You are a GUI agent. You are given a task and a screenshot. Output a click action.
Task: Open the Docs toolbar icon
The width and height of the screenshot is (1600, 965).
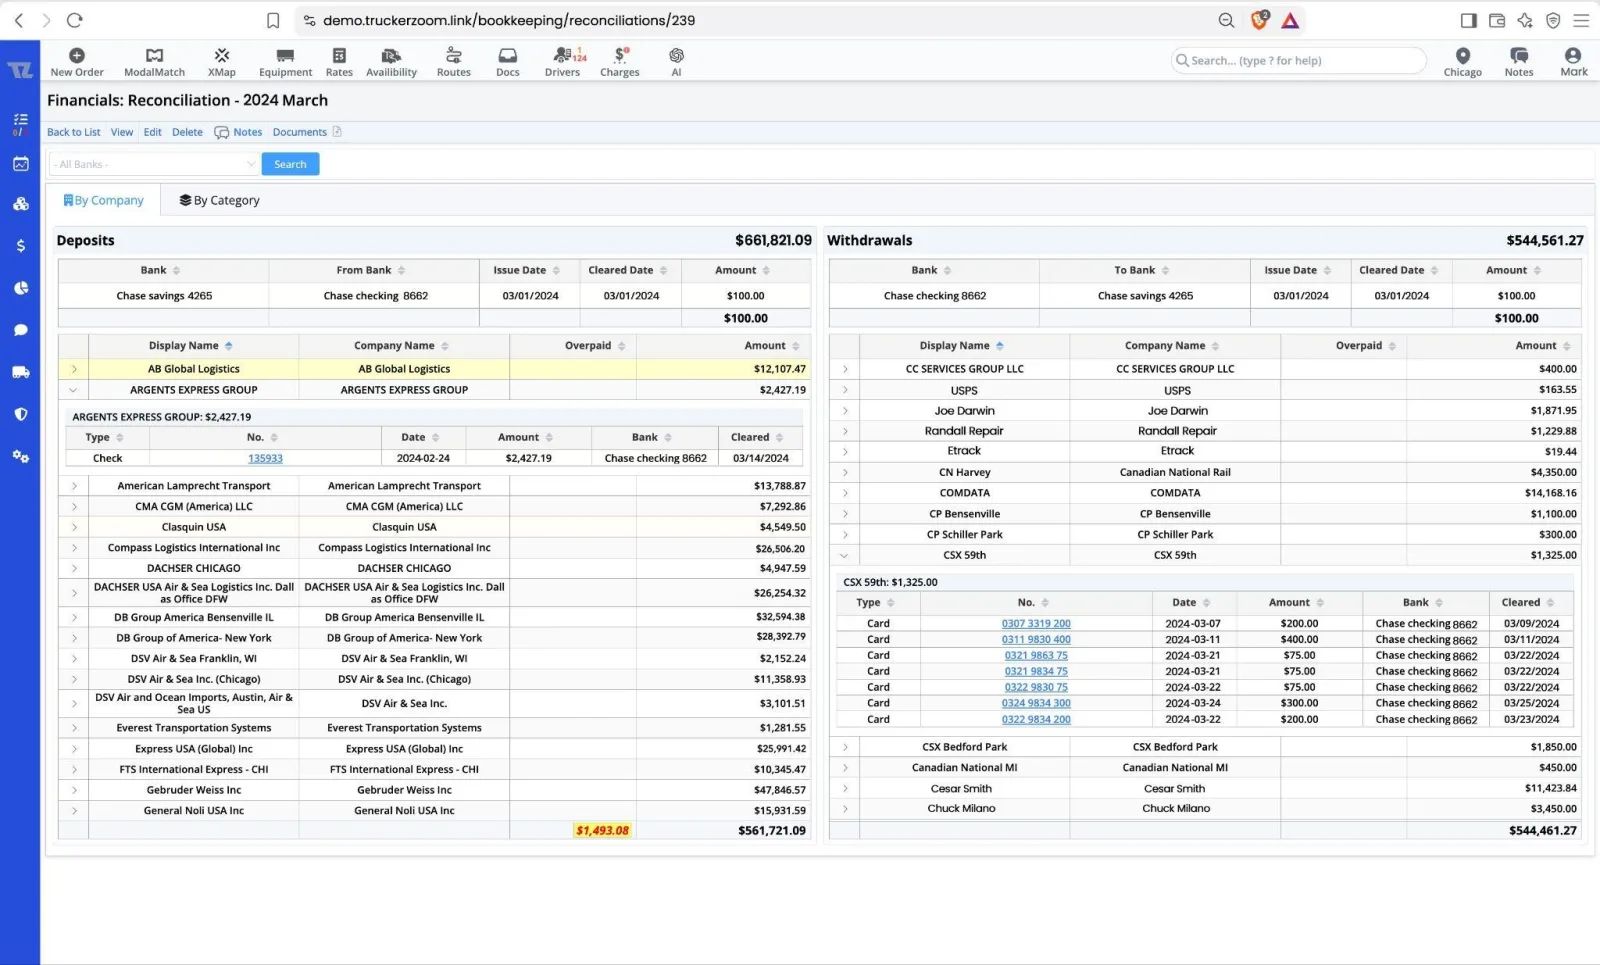pyautogui.click(x=508, y=61)
